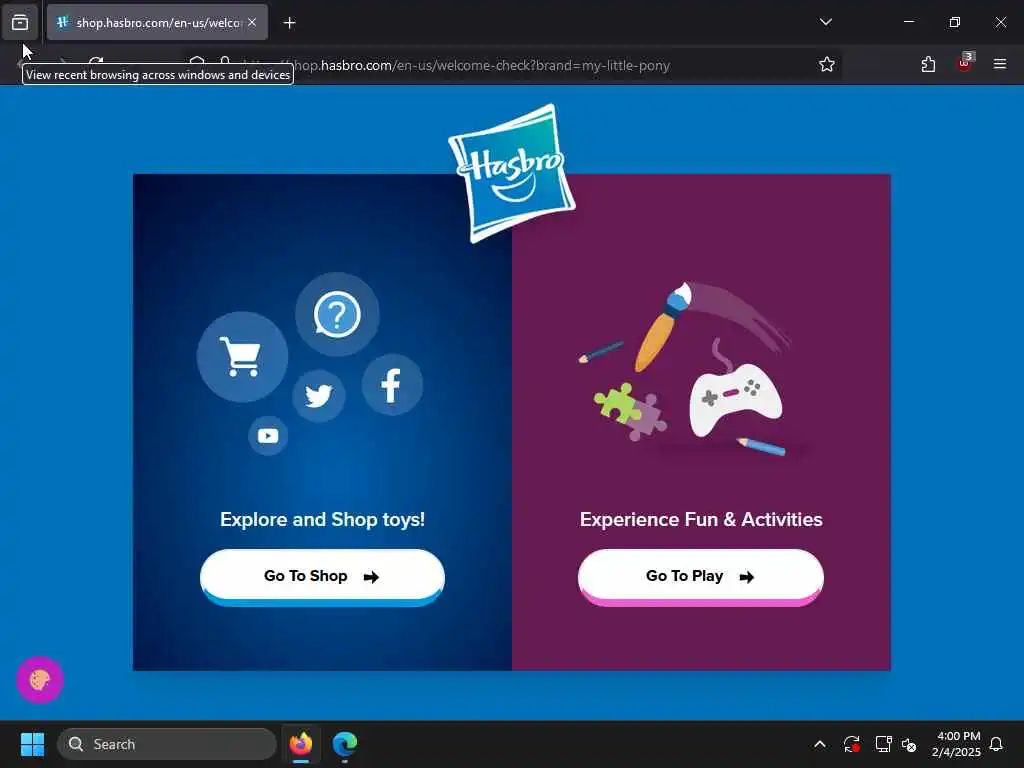Viewport: 1024px width, 768px height.
Task: Click the taskbar Search box
Action: coord(167,744)
